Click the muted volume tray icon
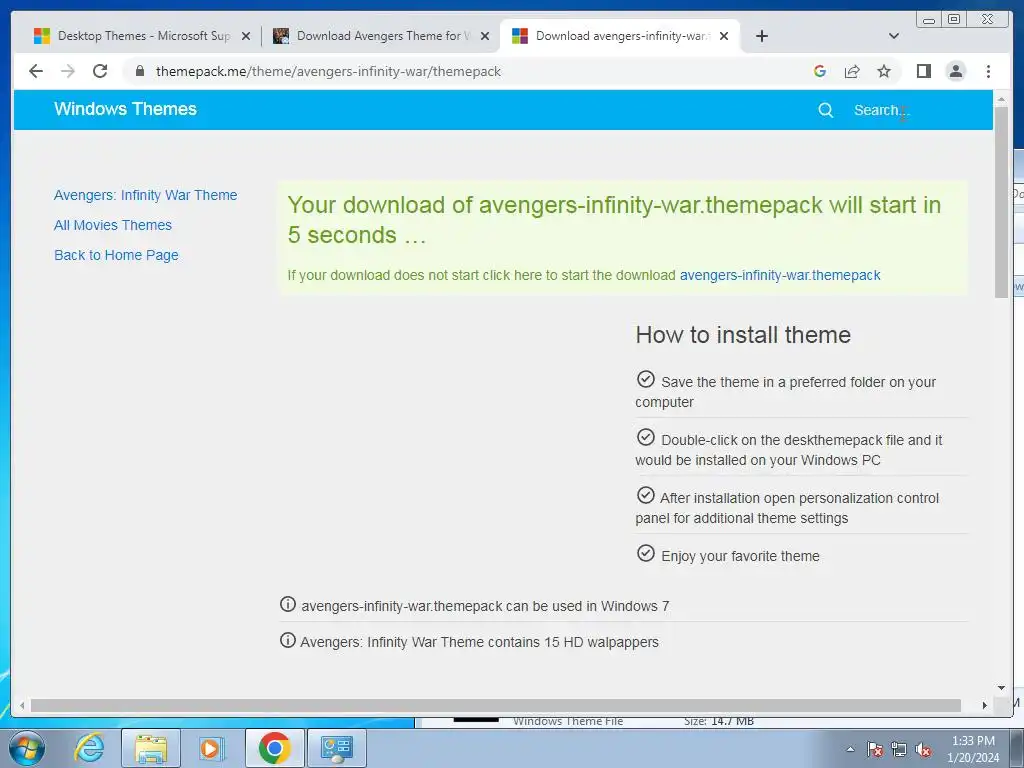 pyautogui.click(x=923, y=749)
